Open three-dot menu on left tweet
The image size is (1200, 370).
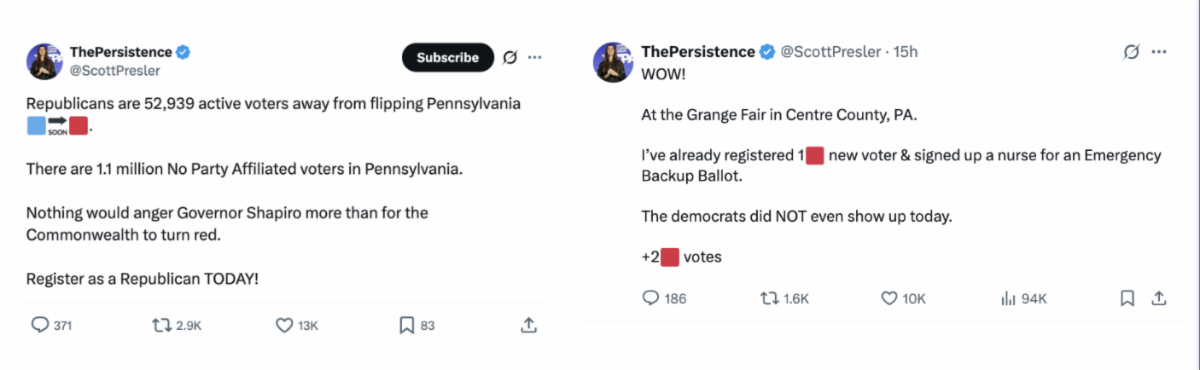tap(535, 57)
